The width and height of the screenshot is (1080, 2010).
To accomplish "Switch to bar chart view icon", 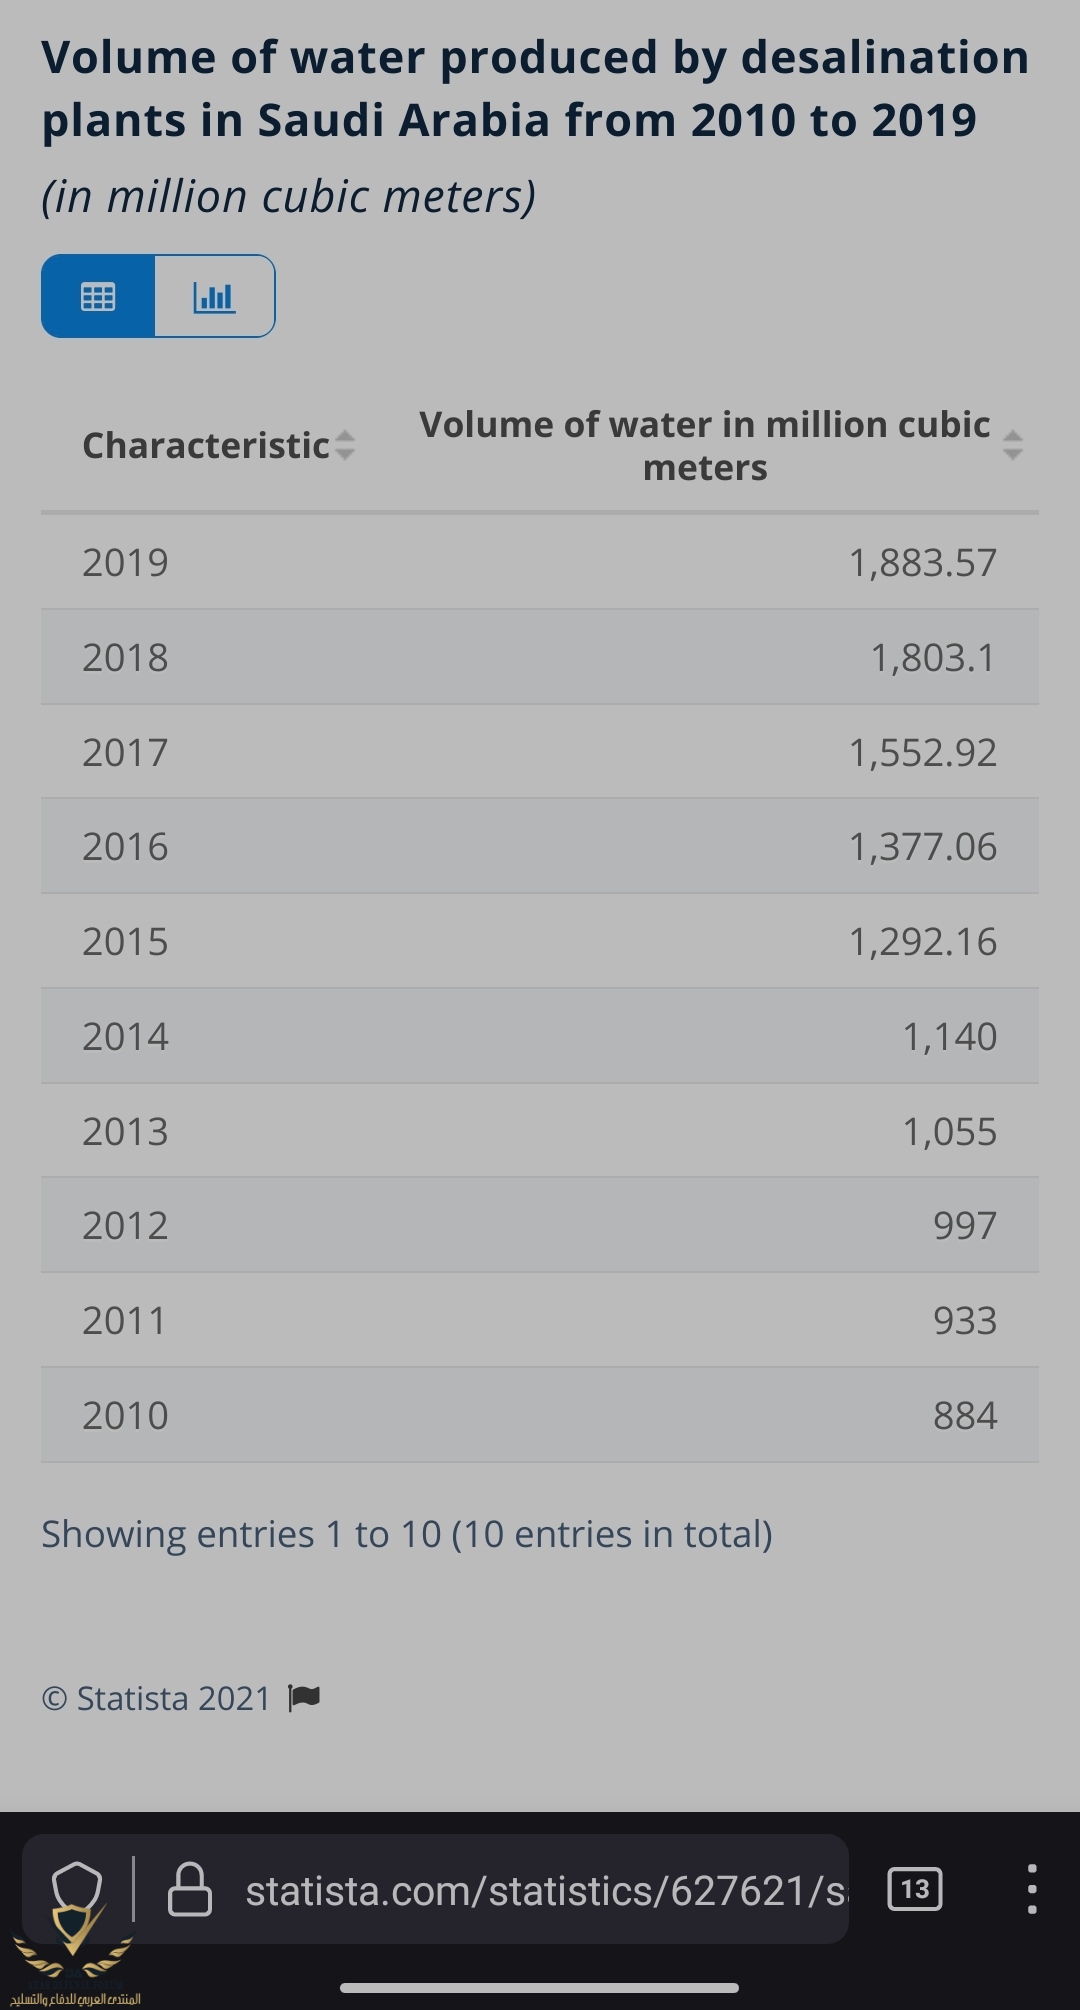I will (x=214, y=296).
